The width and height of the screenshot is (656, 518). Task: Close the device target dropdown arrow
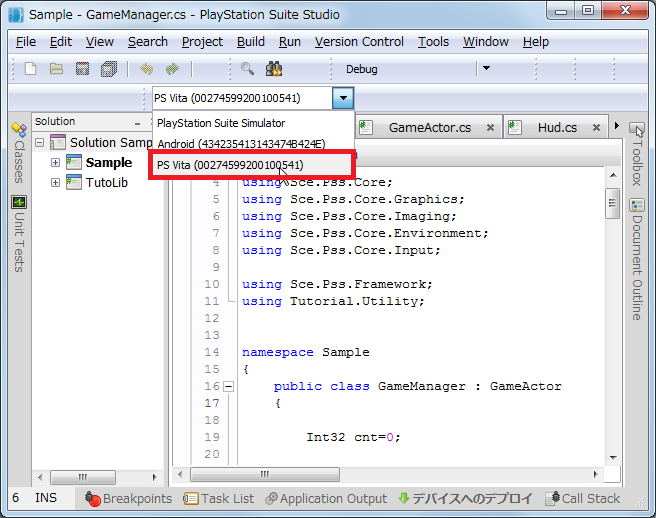tap(343, 98)
